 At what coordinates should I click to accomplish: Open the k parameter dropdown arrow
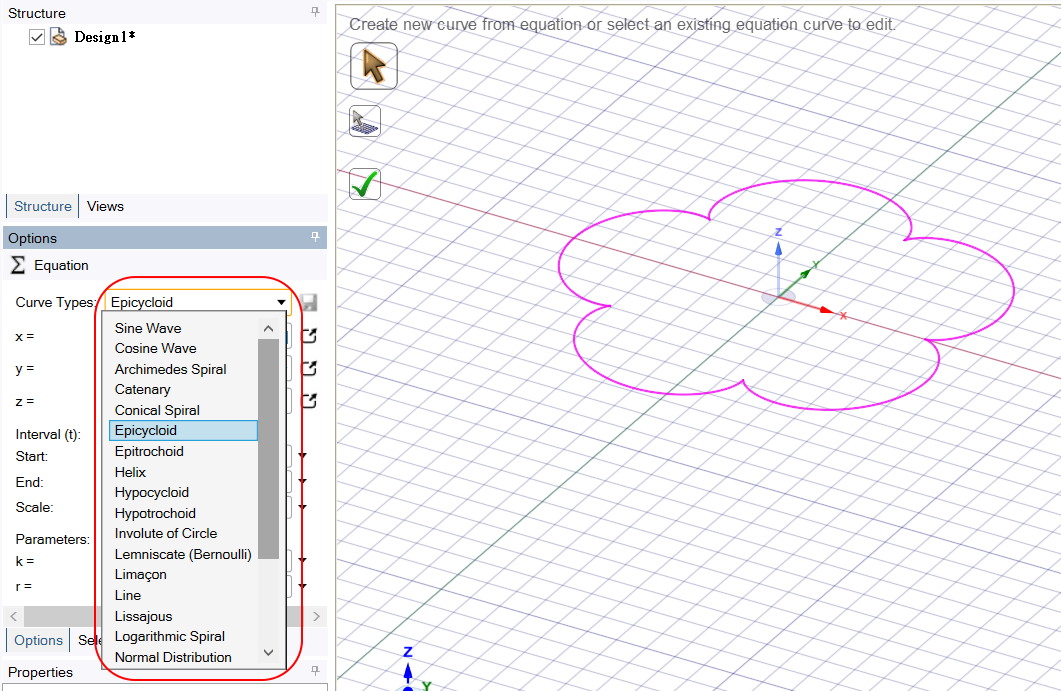pyautogui.click(x=302, y=560)
